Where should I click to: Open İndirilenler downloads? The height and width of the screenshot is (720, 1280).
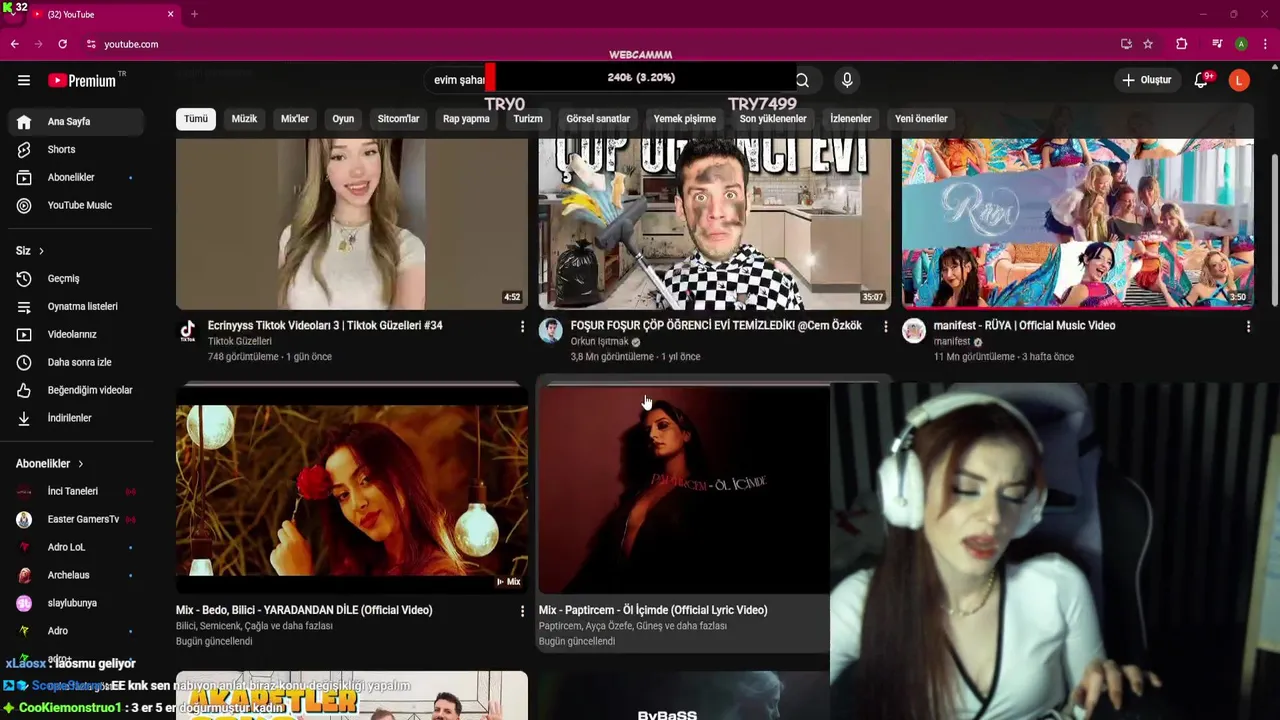[76, 419]
